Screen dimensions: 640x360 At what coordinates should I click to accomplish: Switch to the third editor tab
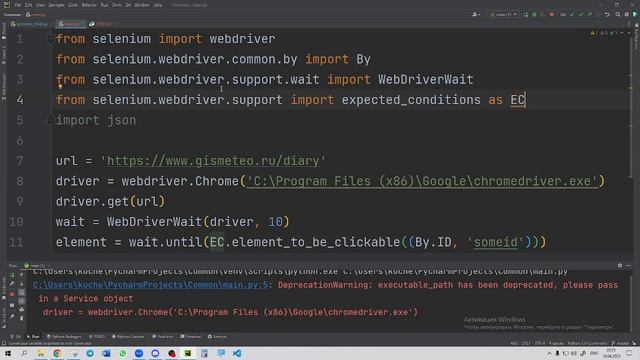[101, 24]
